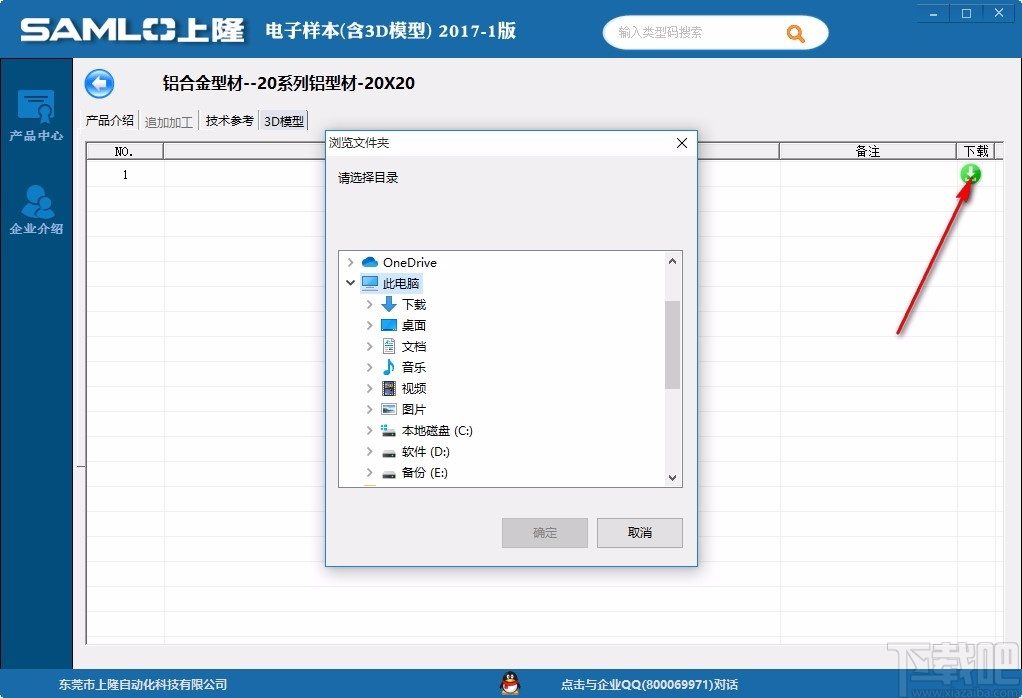Viewport: 1022px width, 698px height.
Task: Click the 取消 cancel button
Action: 639,532
